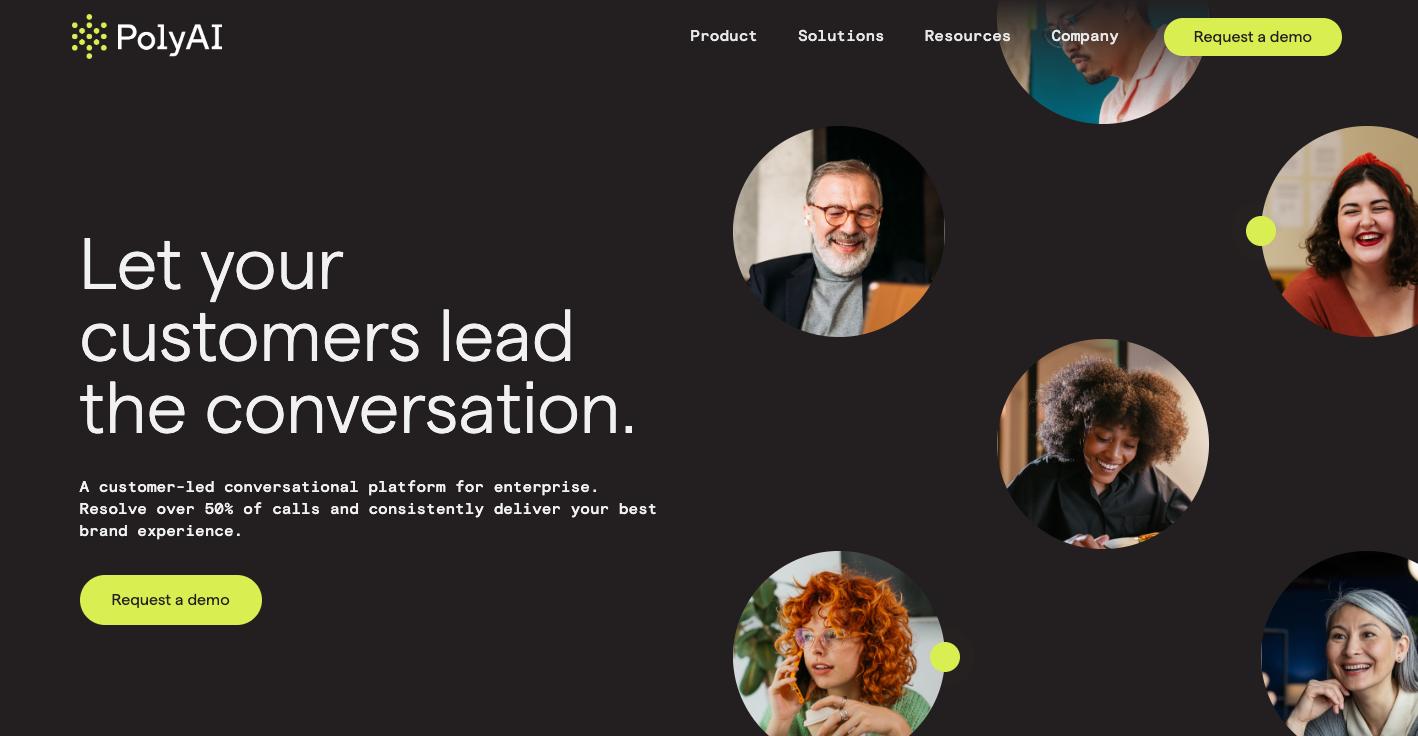Open the Product menu
Viewport: 1418px width, 736px height.
coord(723,36)
